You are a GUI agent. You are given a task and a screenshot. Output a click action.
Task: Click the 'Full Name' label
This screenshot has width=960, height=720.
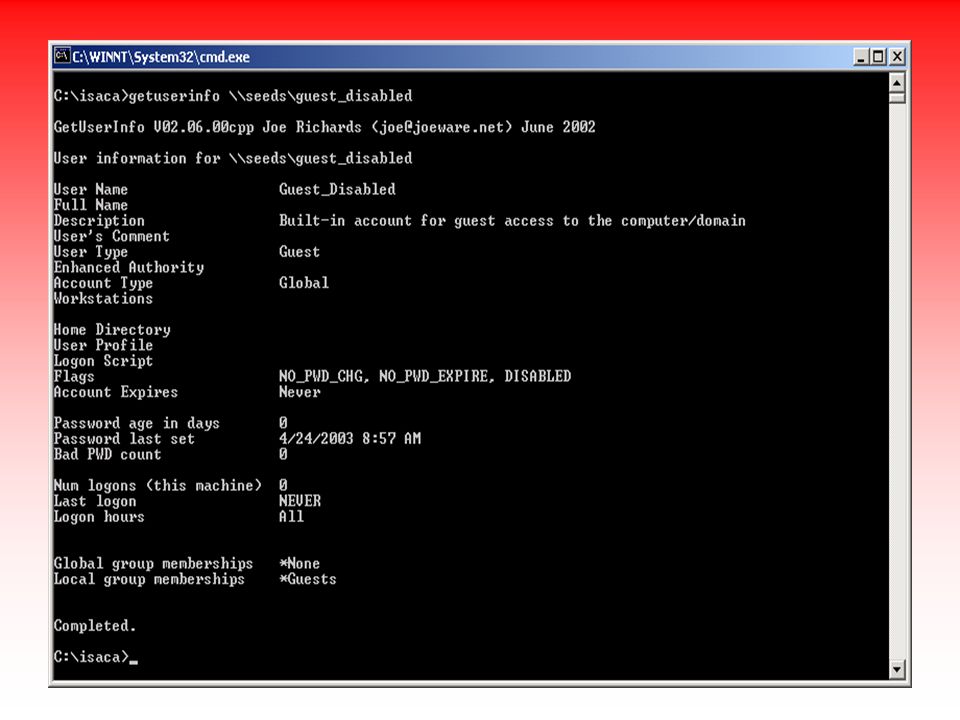pos(91,205)
